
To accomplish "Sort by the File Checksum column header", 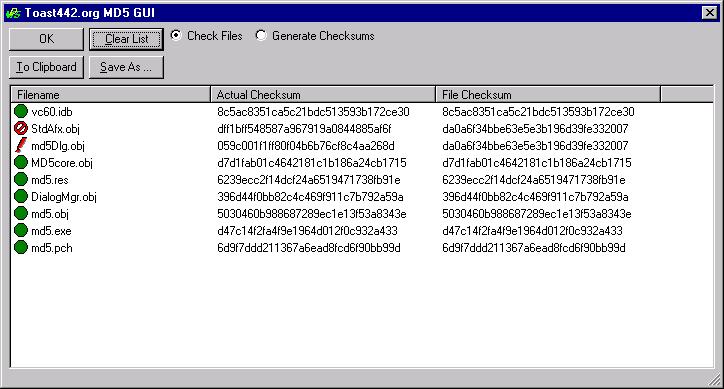I will (x=548, y=95).
